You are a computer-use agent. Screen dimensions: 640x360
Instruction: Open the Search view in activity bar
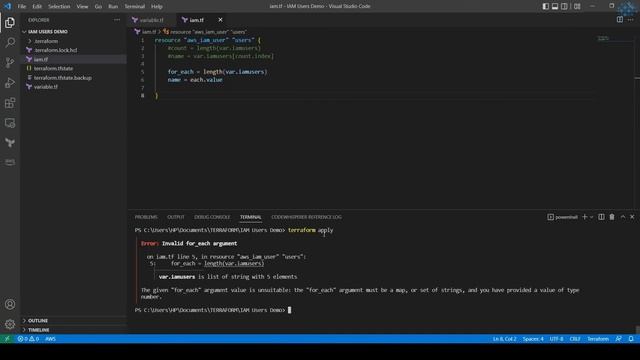[10, 42]
